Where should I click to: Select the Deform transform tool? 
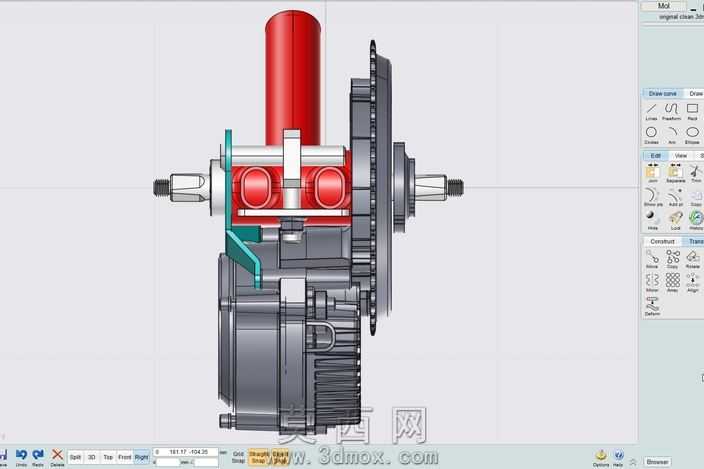click(x=652, y=307)
